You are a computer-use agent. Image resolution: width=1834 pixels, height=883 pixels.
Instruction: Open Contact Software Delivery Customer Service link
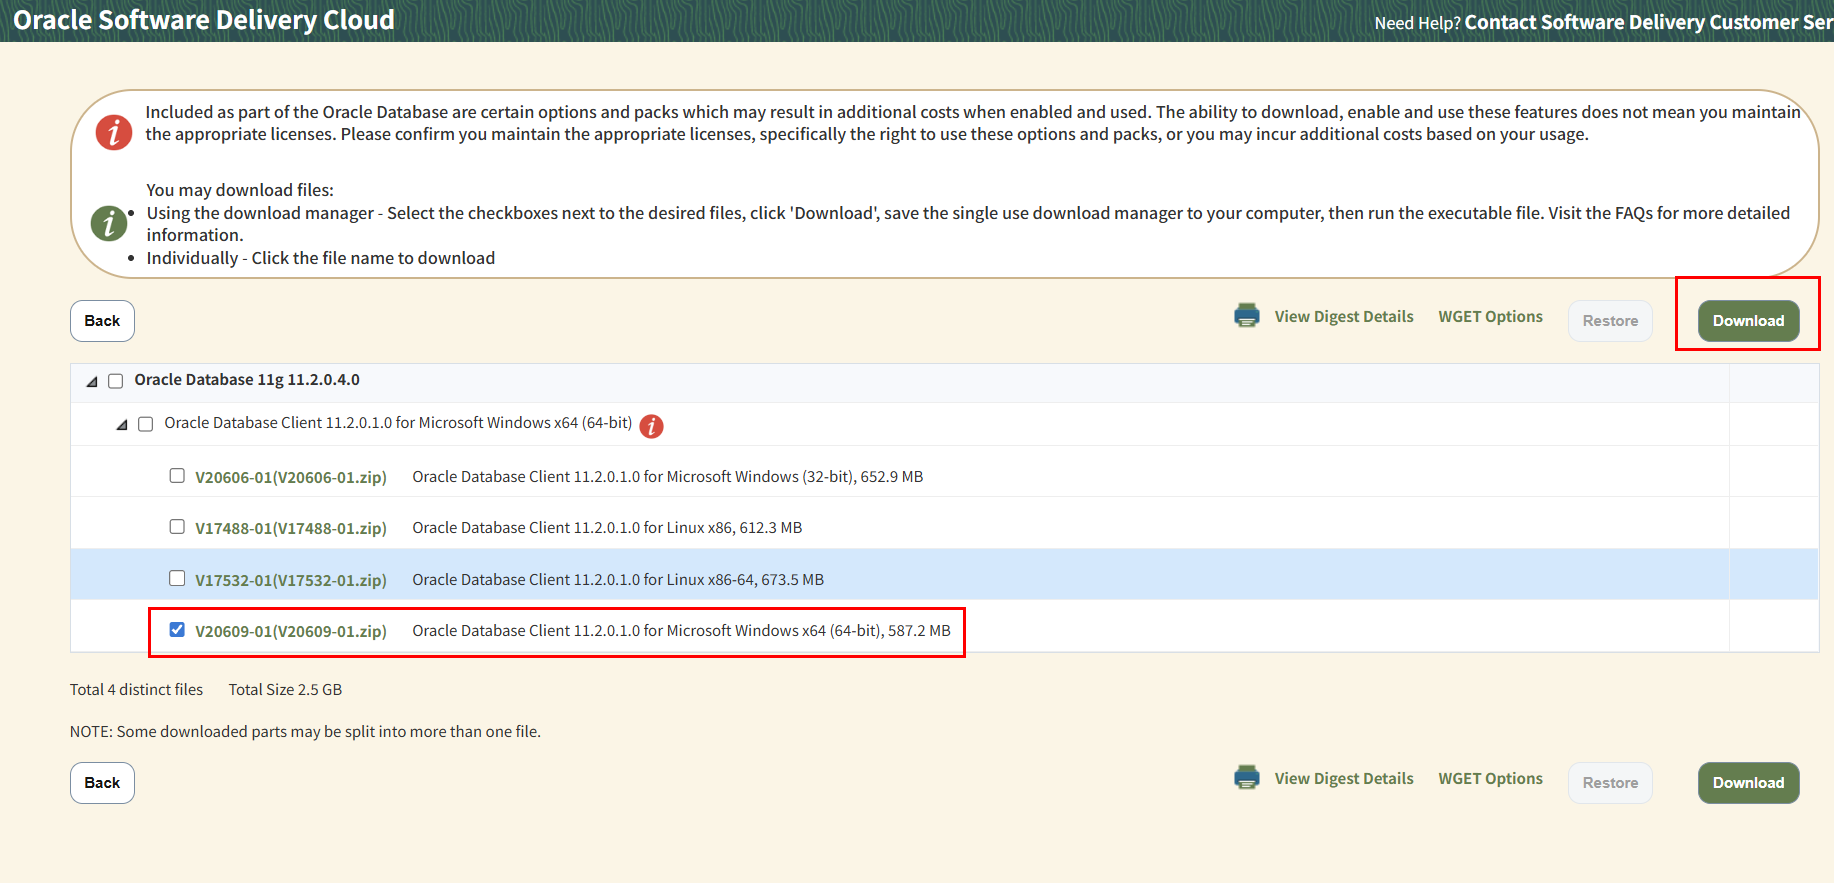(x=1649, y=22)
